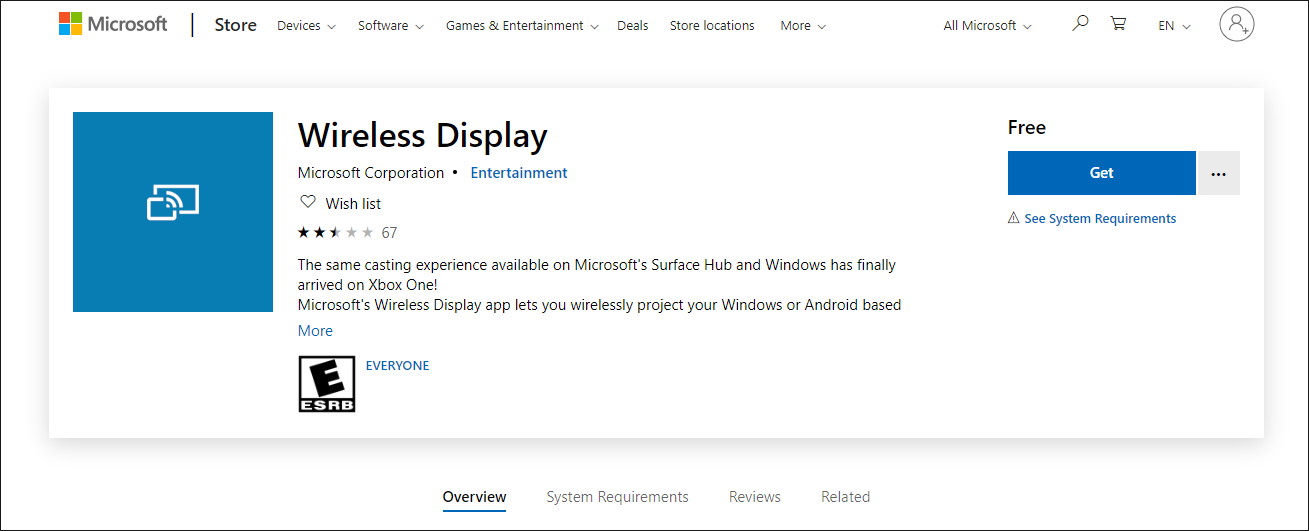The image size is (1309, 531).
Task: Open the See System Requirements link
Action: coord(1100,218)
